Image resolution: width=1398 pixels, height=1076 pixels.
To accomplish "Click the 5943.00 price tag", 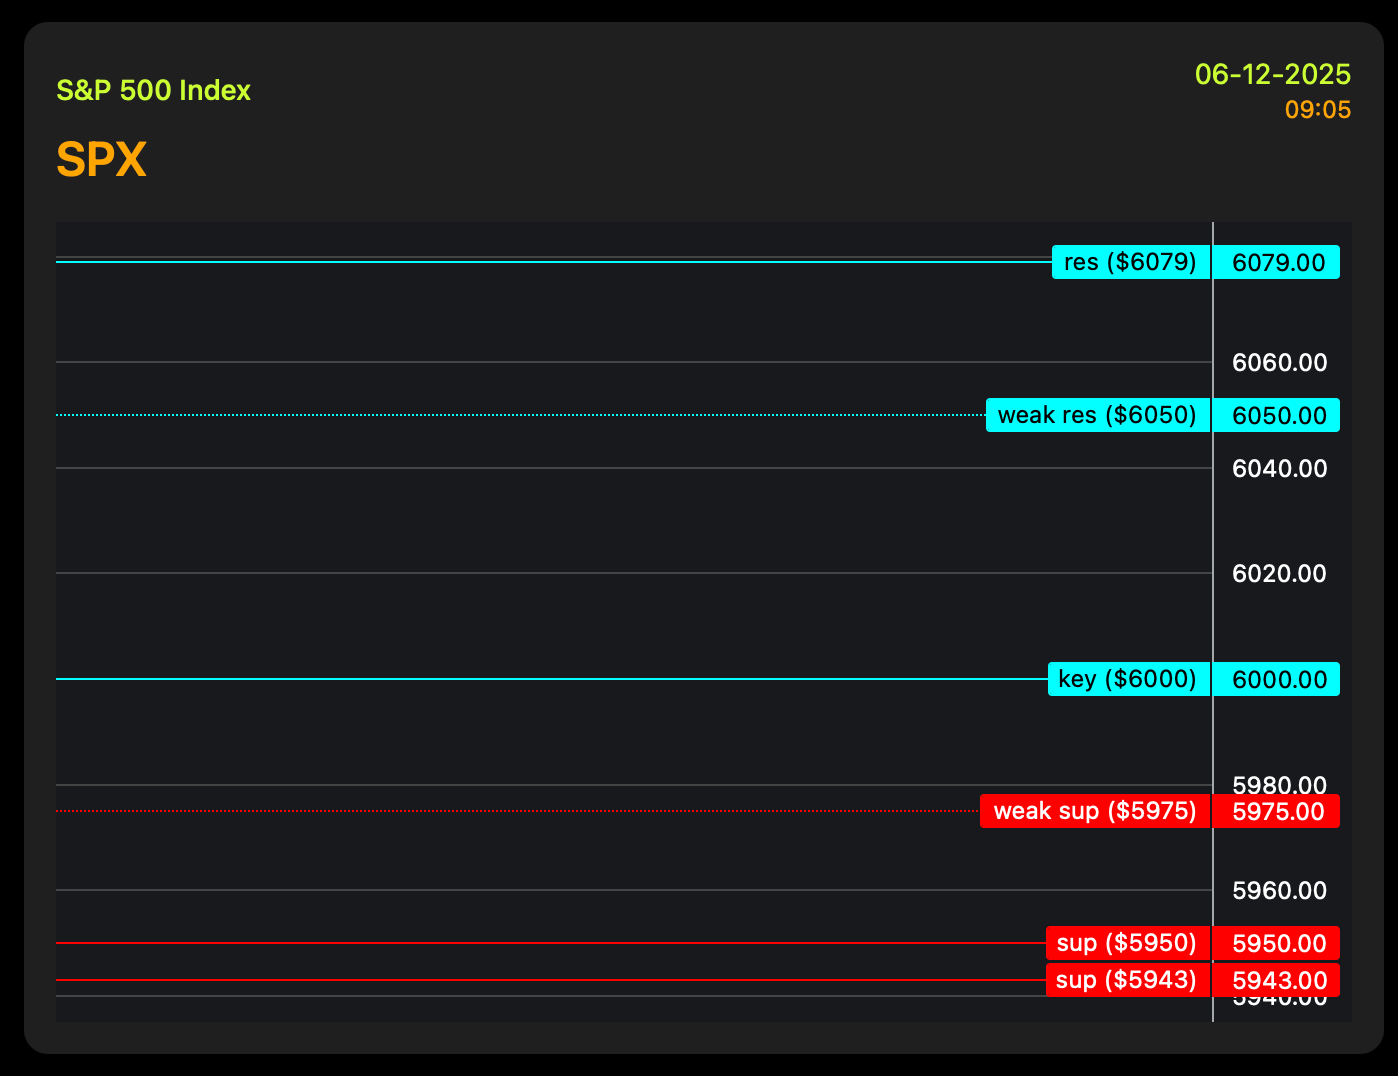I will coord(1277,980).
